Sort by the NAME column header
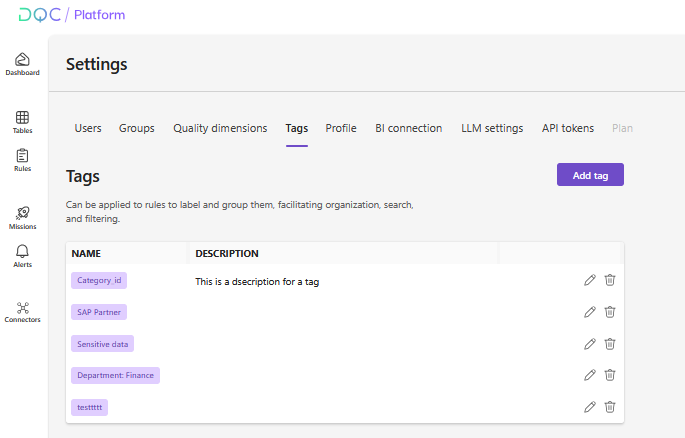685x438 pixels. [86, 254]
